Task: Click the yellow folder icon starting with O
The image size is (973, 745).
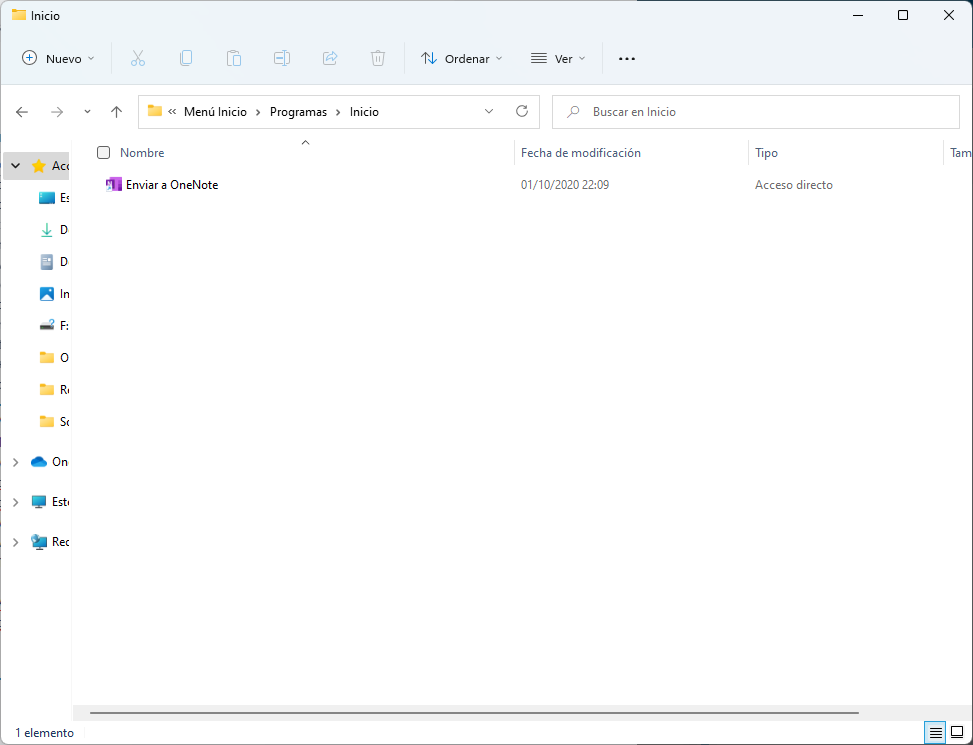Action: click(x=47, y=357)
